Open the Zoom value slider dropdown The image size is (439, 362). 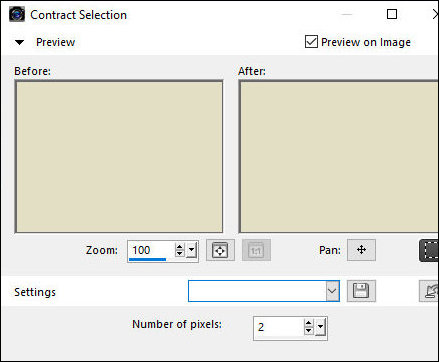pos(192,250)
